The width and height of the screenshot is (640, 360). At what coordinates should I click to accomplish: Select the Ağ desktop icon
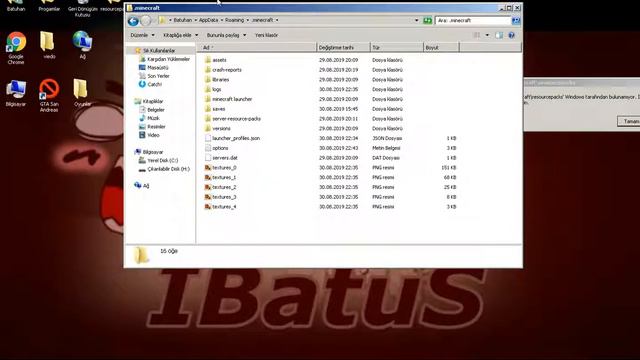82,45
